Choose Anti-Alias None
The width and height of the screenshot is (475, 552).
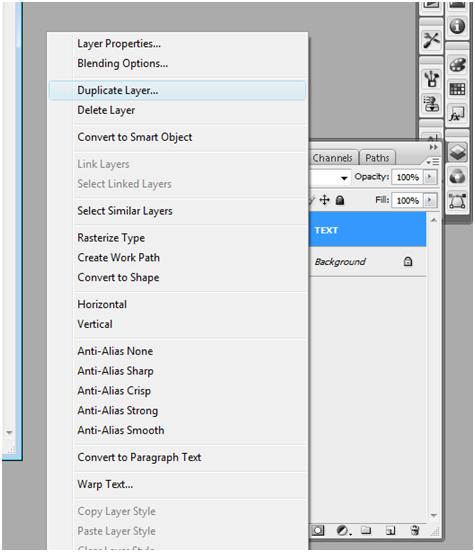coord(177,351)
